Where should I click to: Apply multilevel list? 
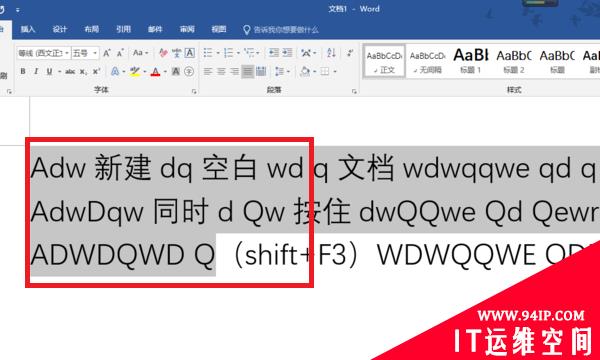click(249, 53)
